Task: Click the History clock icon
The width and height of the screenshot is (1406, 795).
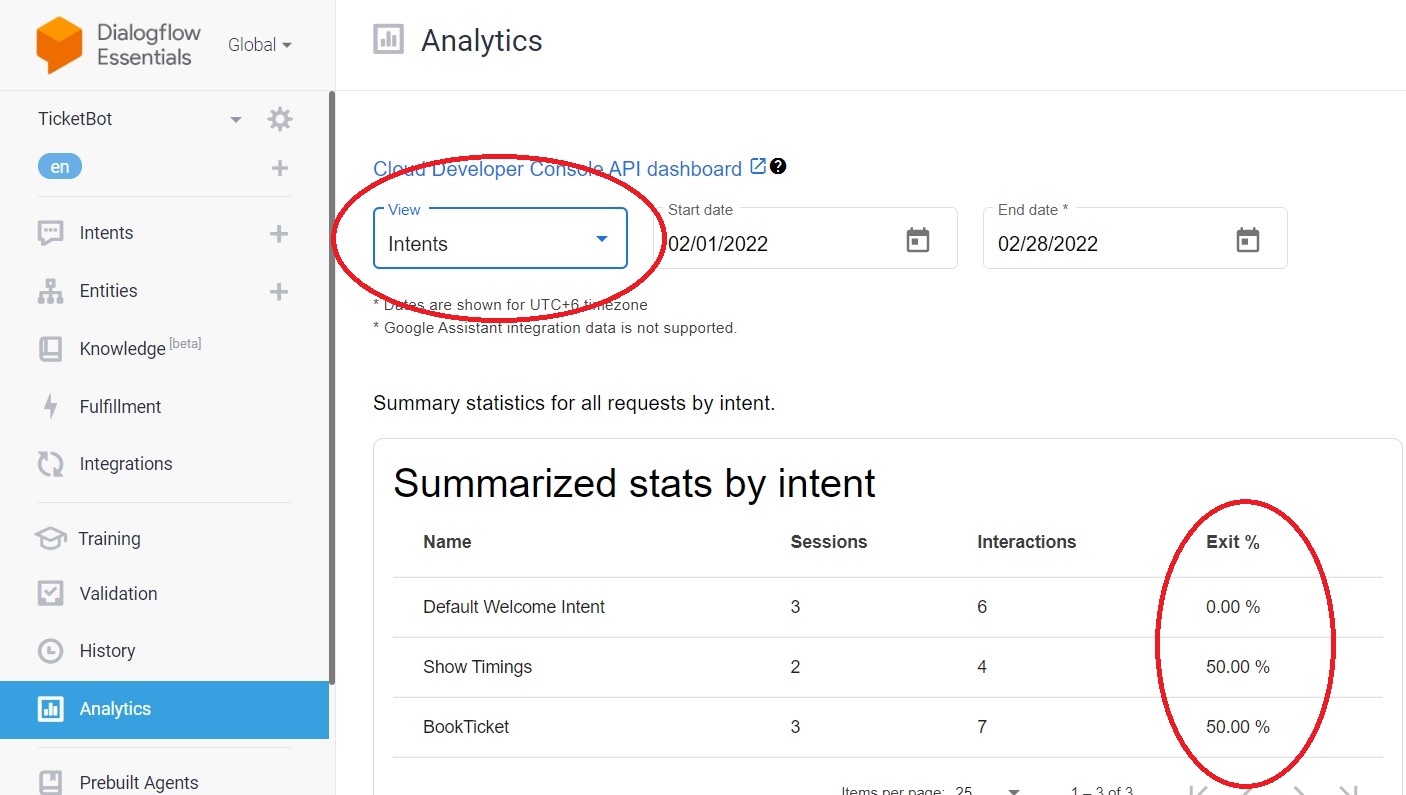Action: tap(51, 650)
